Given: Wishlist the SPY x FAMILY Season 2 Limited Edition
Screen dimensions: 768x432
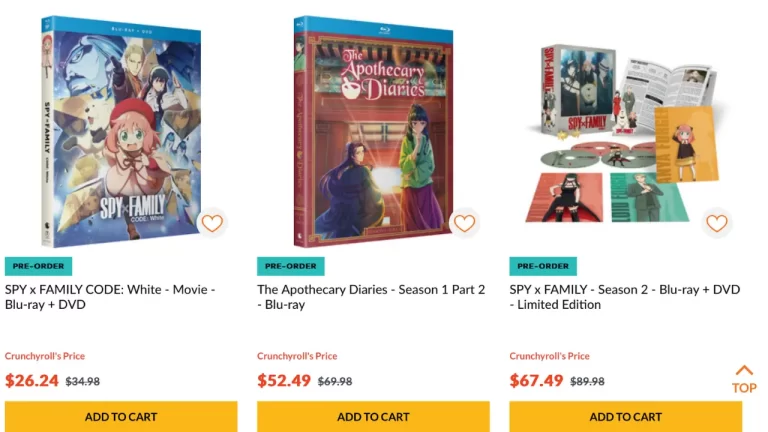Looking at the screenshot, I should [x=717, y=223].
